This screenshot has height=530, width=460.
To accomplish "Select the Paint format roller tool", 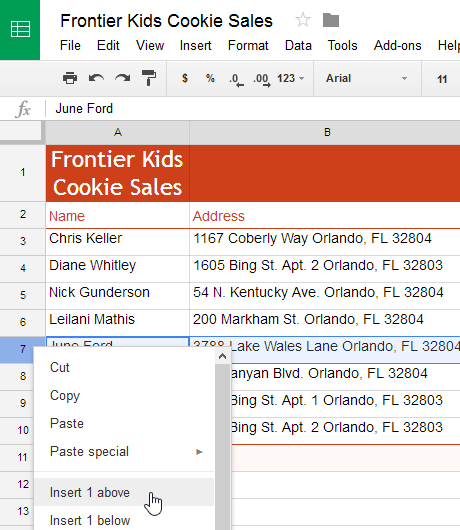I will click(x=149, y=78).
